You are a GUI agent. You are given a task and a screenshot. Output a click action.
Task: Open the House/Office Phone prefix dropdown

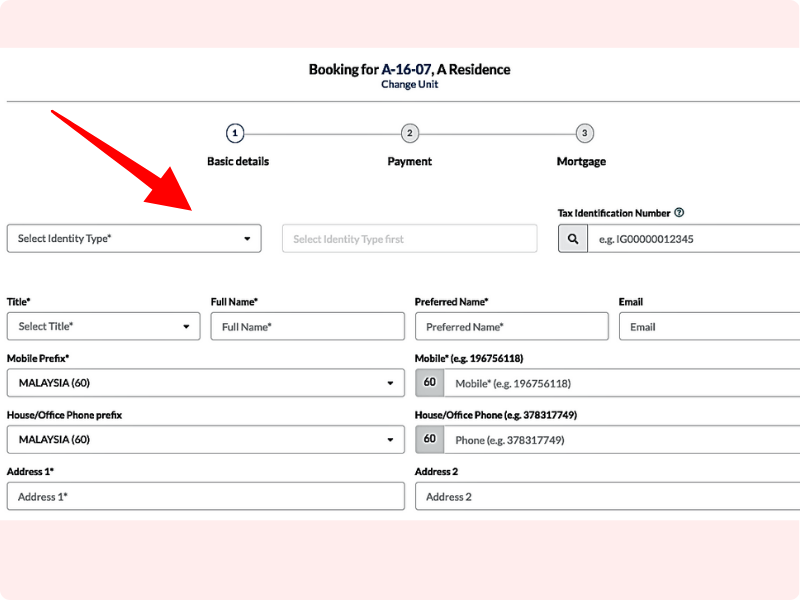tap(205, 439)
